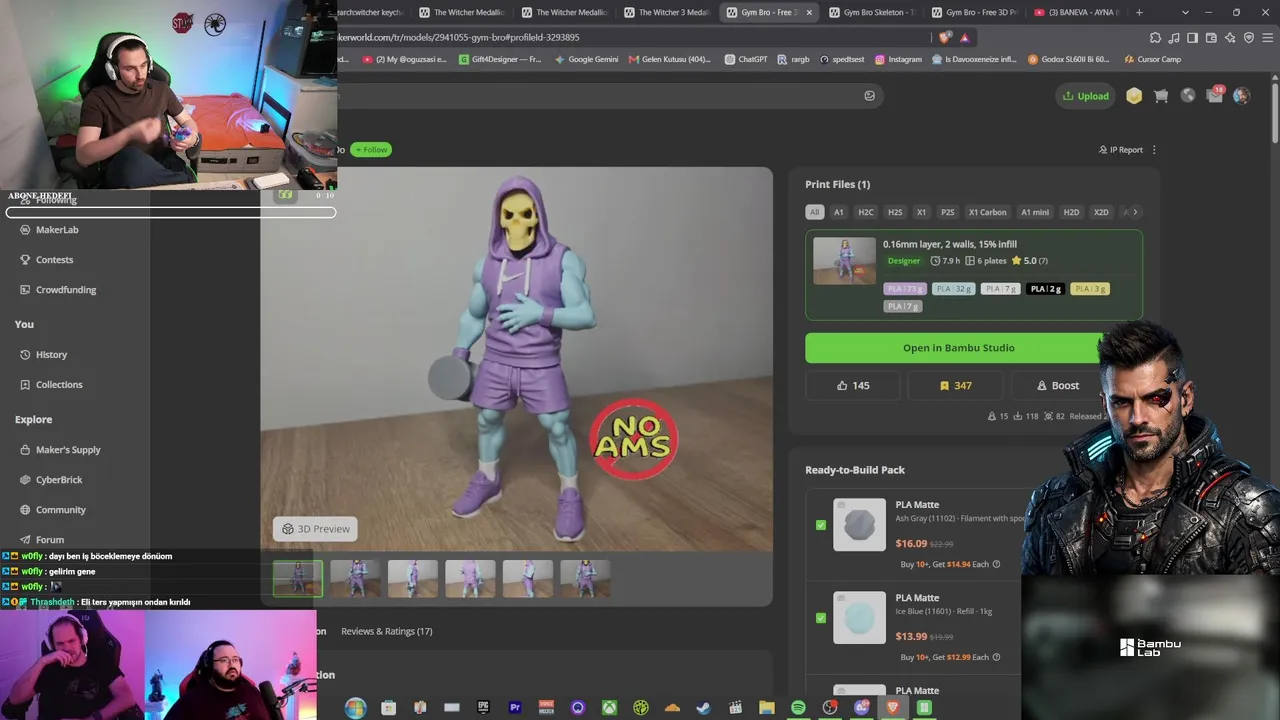Go to Contests in the sidebar
The width and height of the screenshot is (1280, 720).
55,260
